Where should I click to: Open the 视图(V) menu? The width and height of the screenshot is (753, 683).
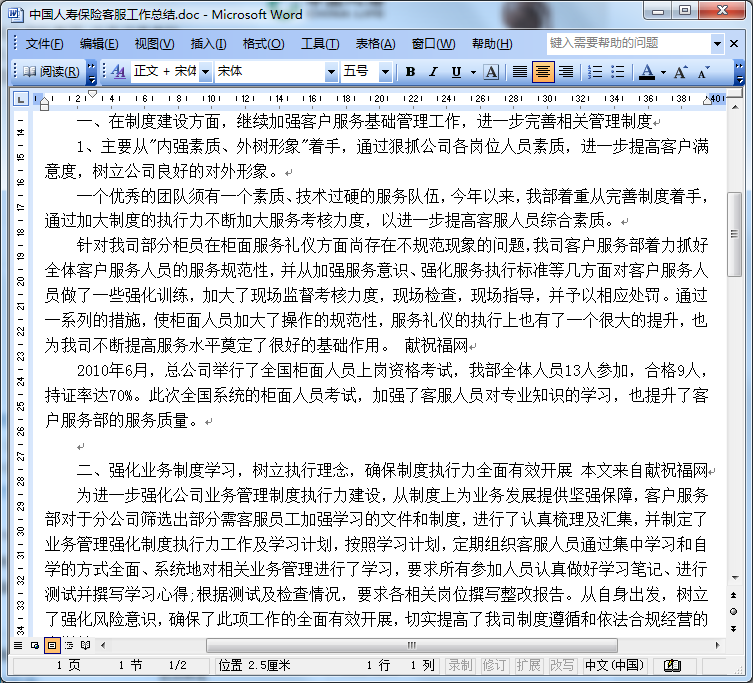(x=154, y=44)
